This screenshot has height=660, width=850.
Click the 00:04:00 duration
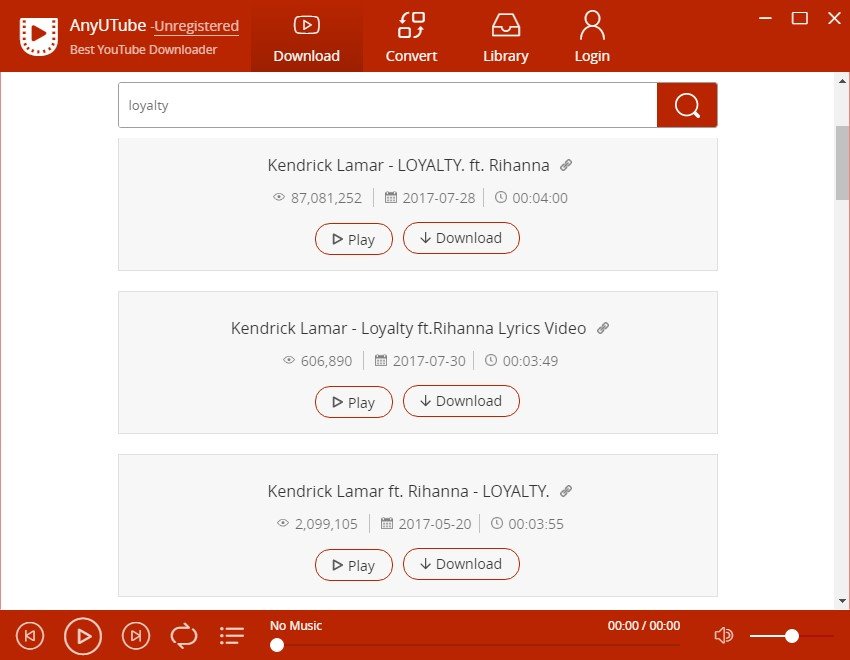point(540,198)
